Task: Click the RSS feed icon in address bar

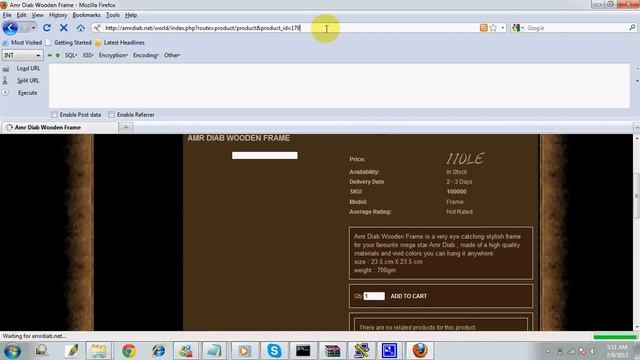Action: point(484,28)
